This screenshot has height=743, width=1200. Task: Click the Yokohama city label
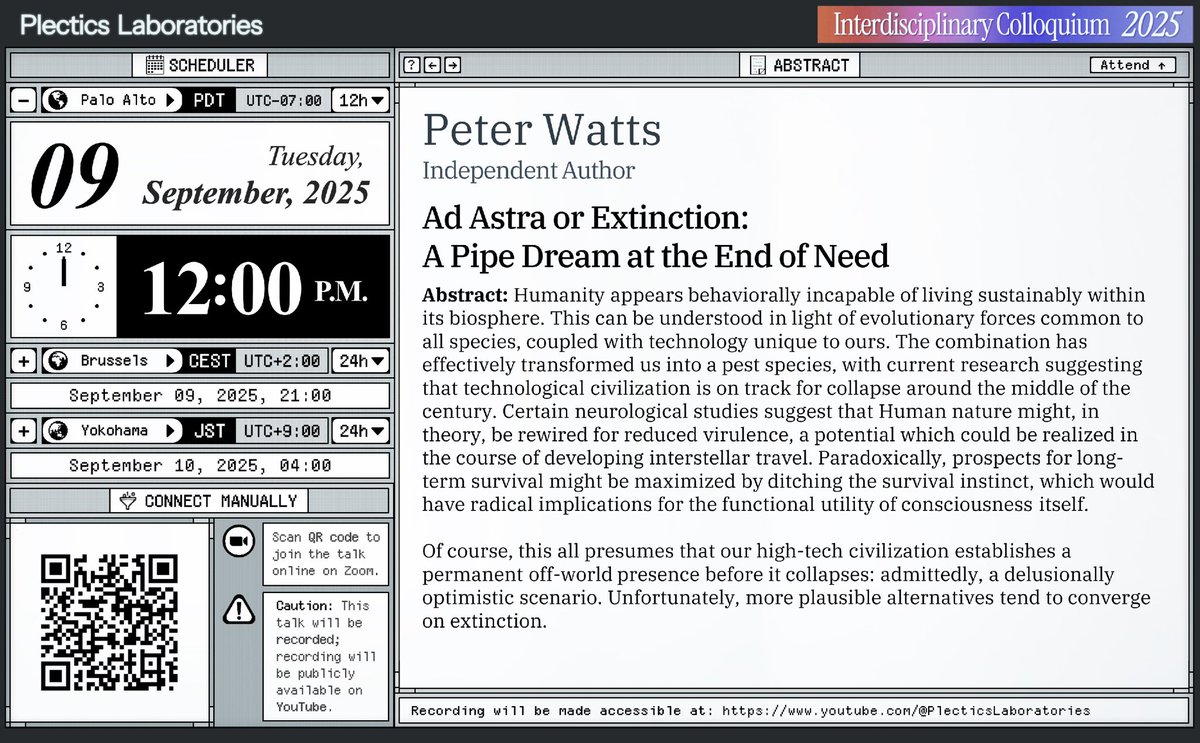(114, 431)
